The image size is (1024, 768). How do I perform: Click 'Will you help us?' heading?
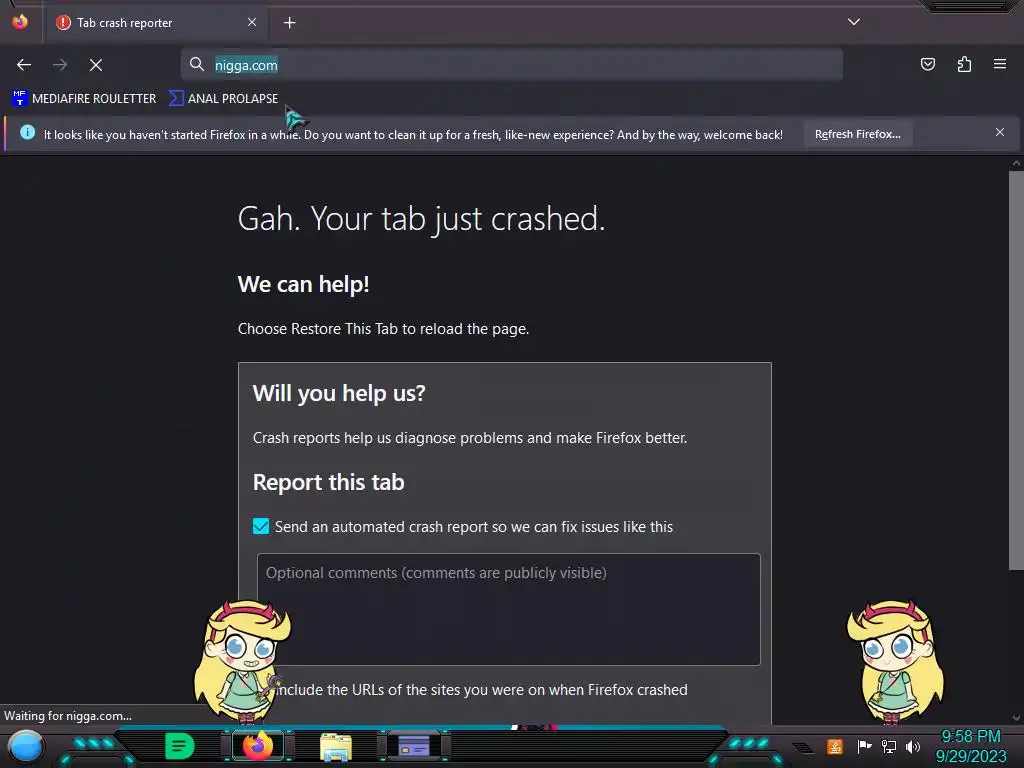tap(339, 393)
